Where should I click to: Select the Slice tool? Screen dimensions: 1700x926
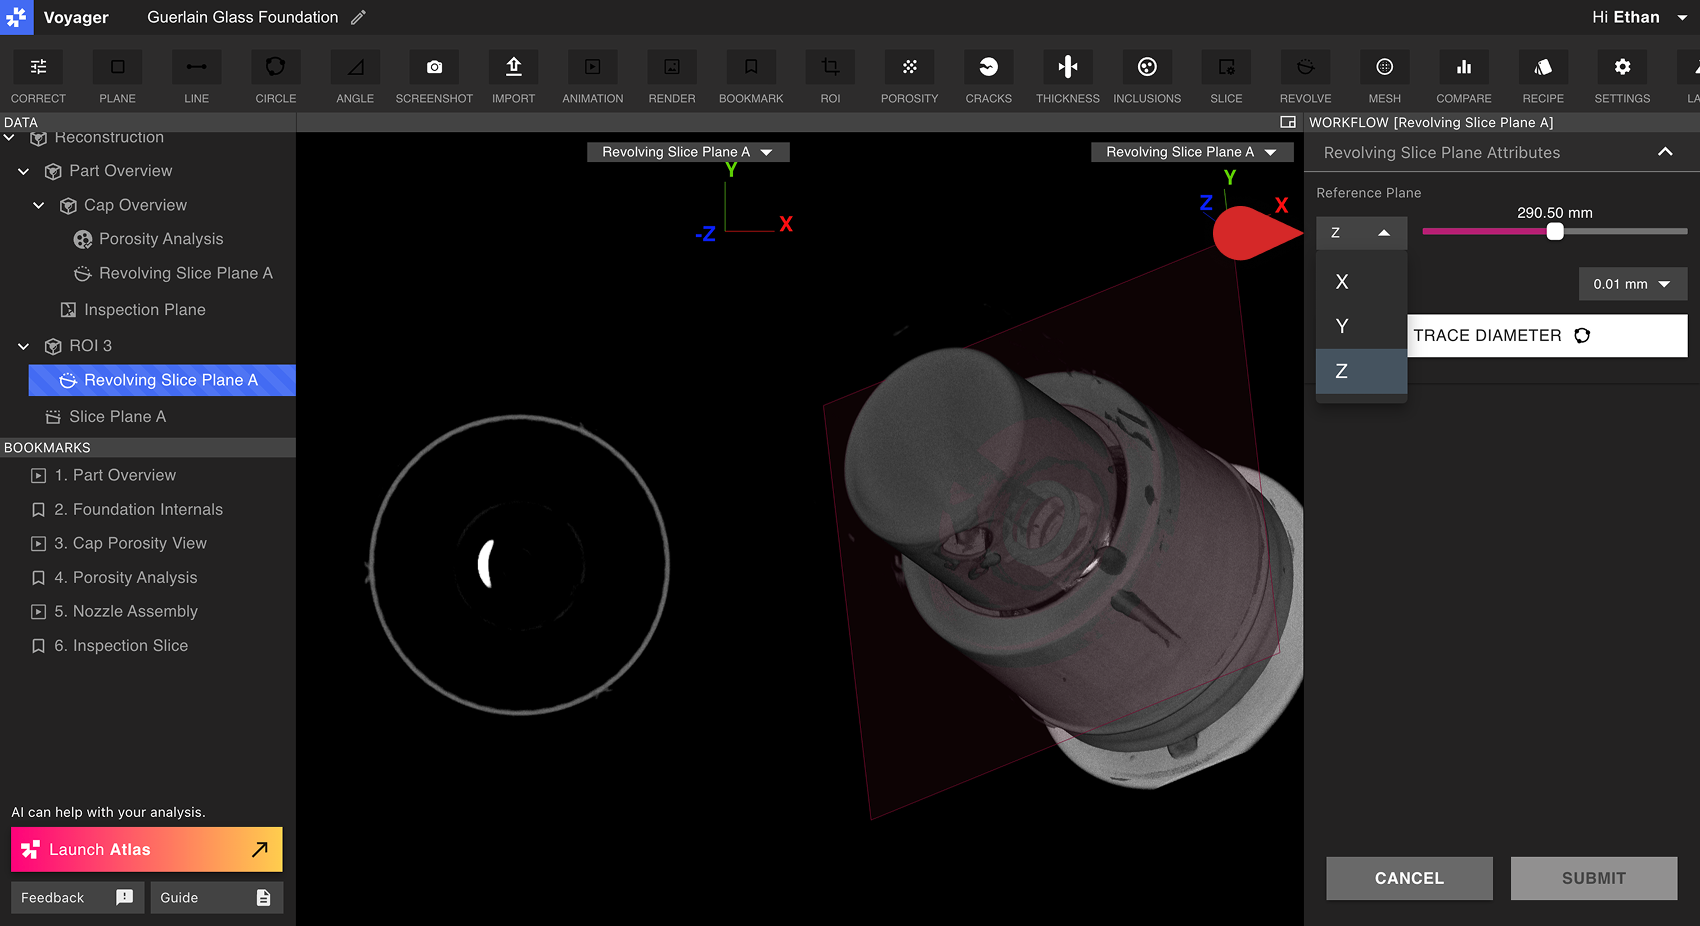1226,78
